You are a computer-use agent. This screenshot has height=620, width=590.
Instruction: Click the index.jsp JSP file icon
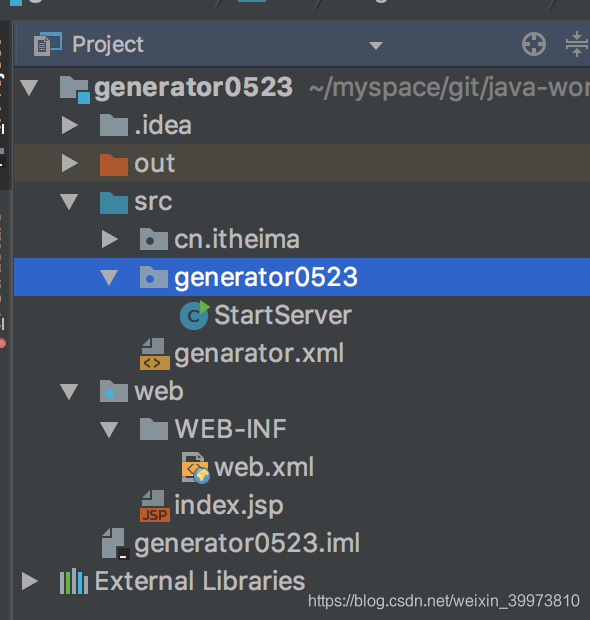(155, 506)
